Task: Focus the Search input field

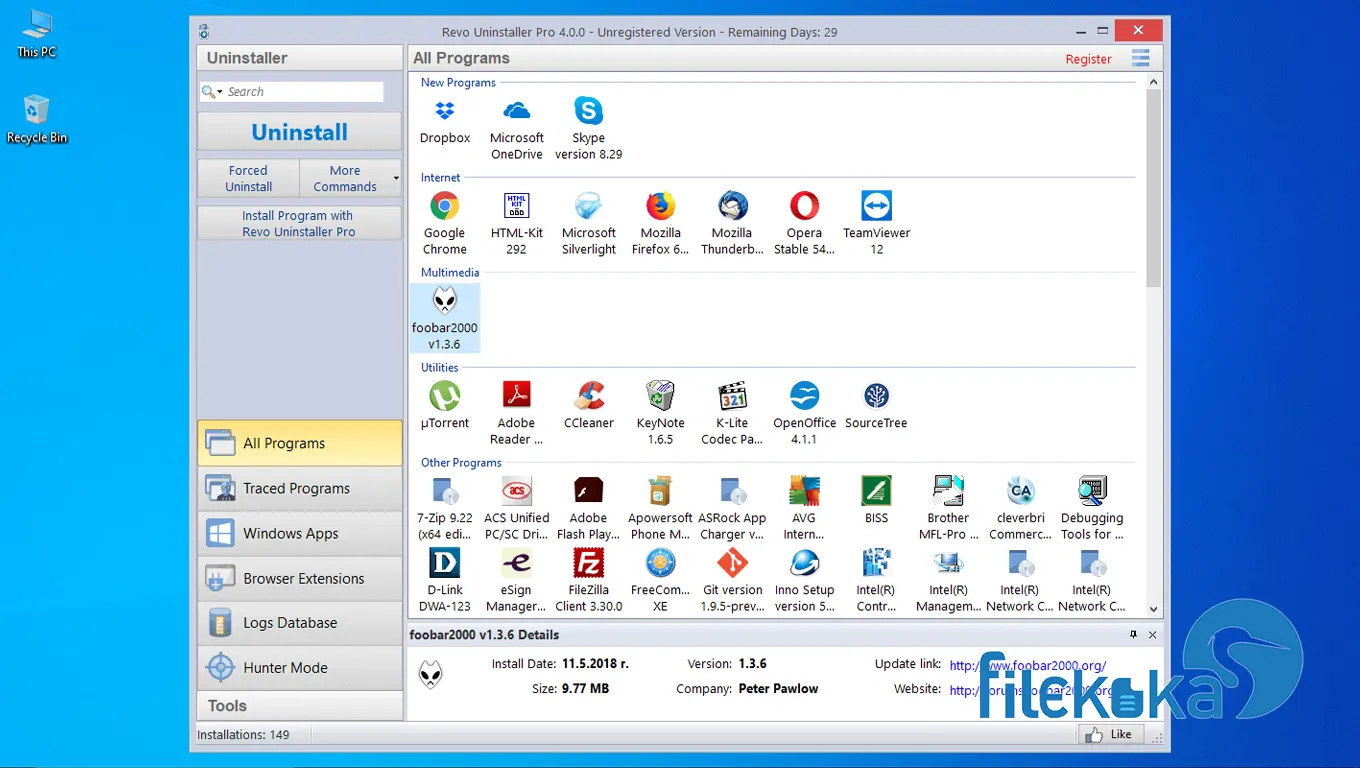Action: tap(304, 92)
